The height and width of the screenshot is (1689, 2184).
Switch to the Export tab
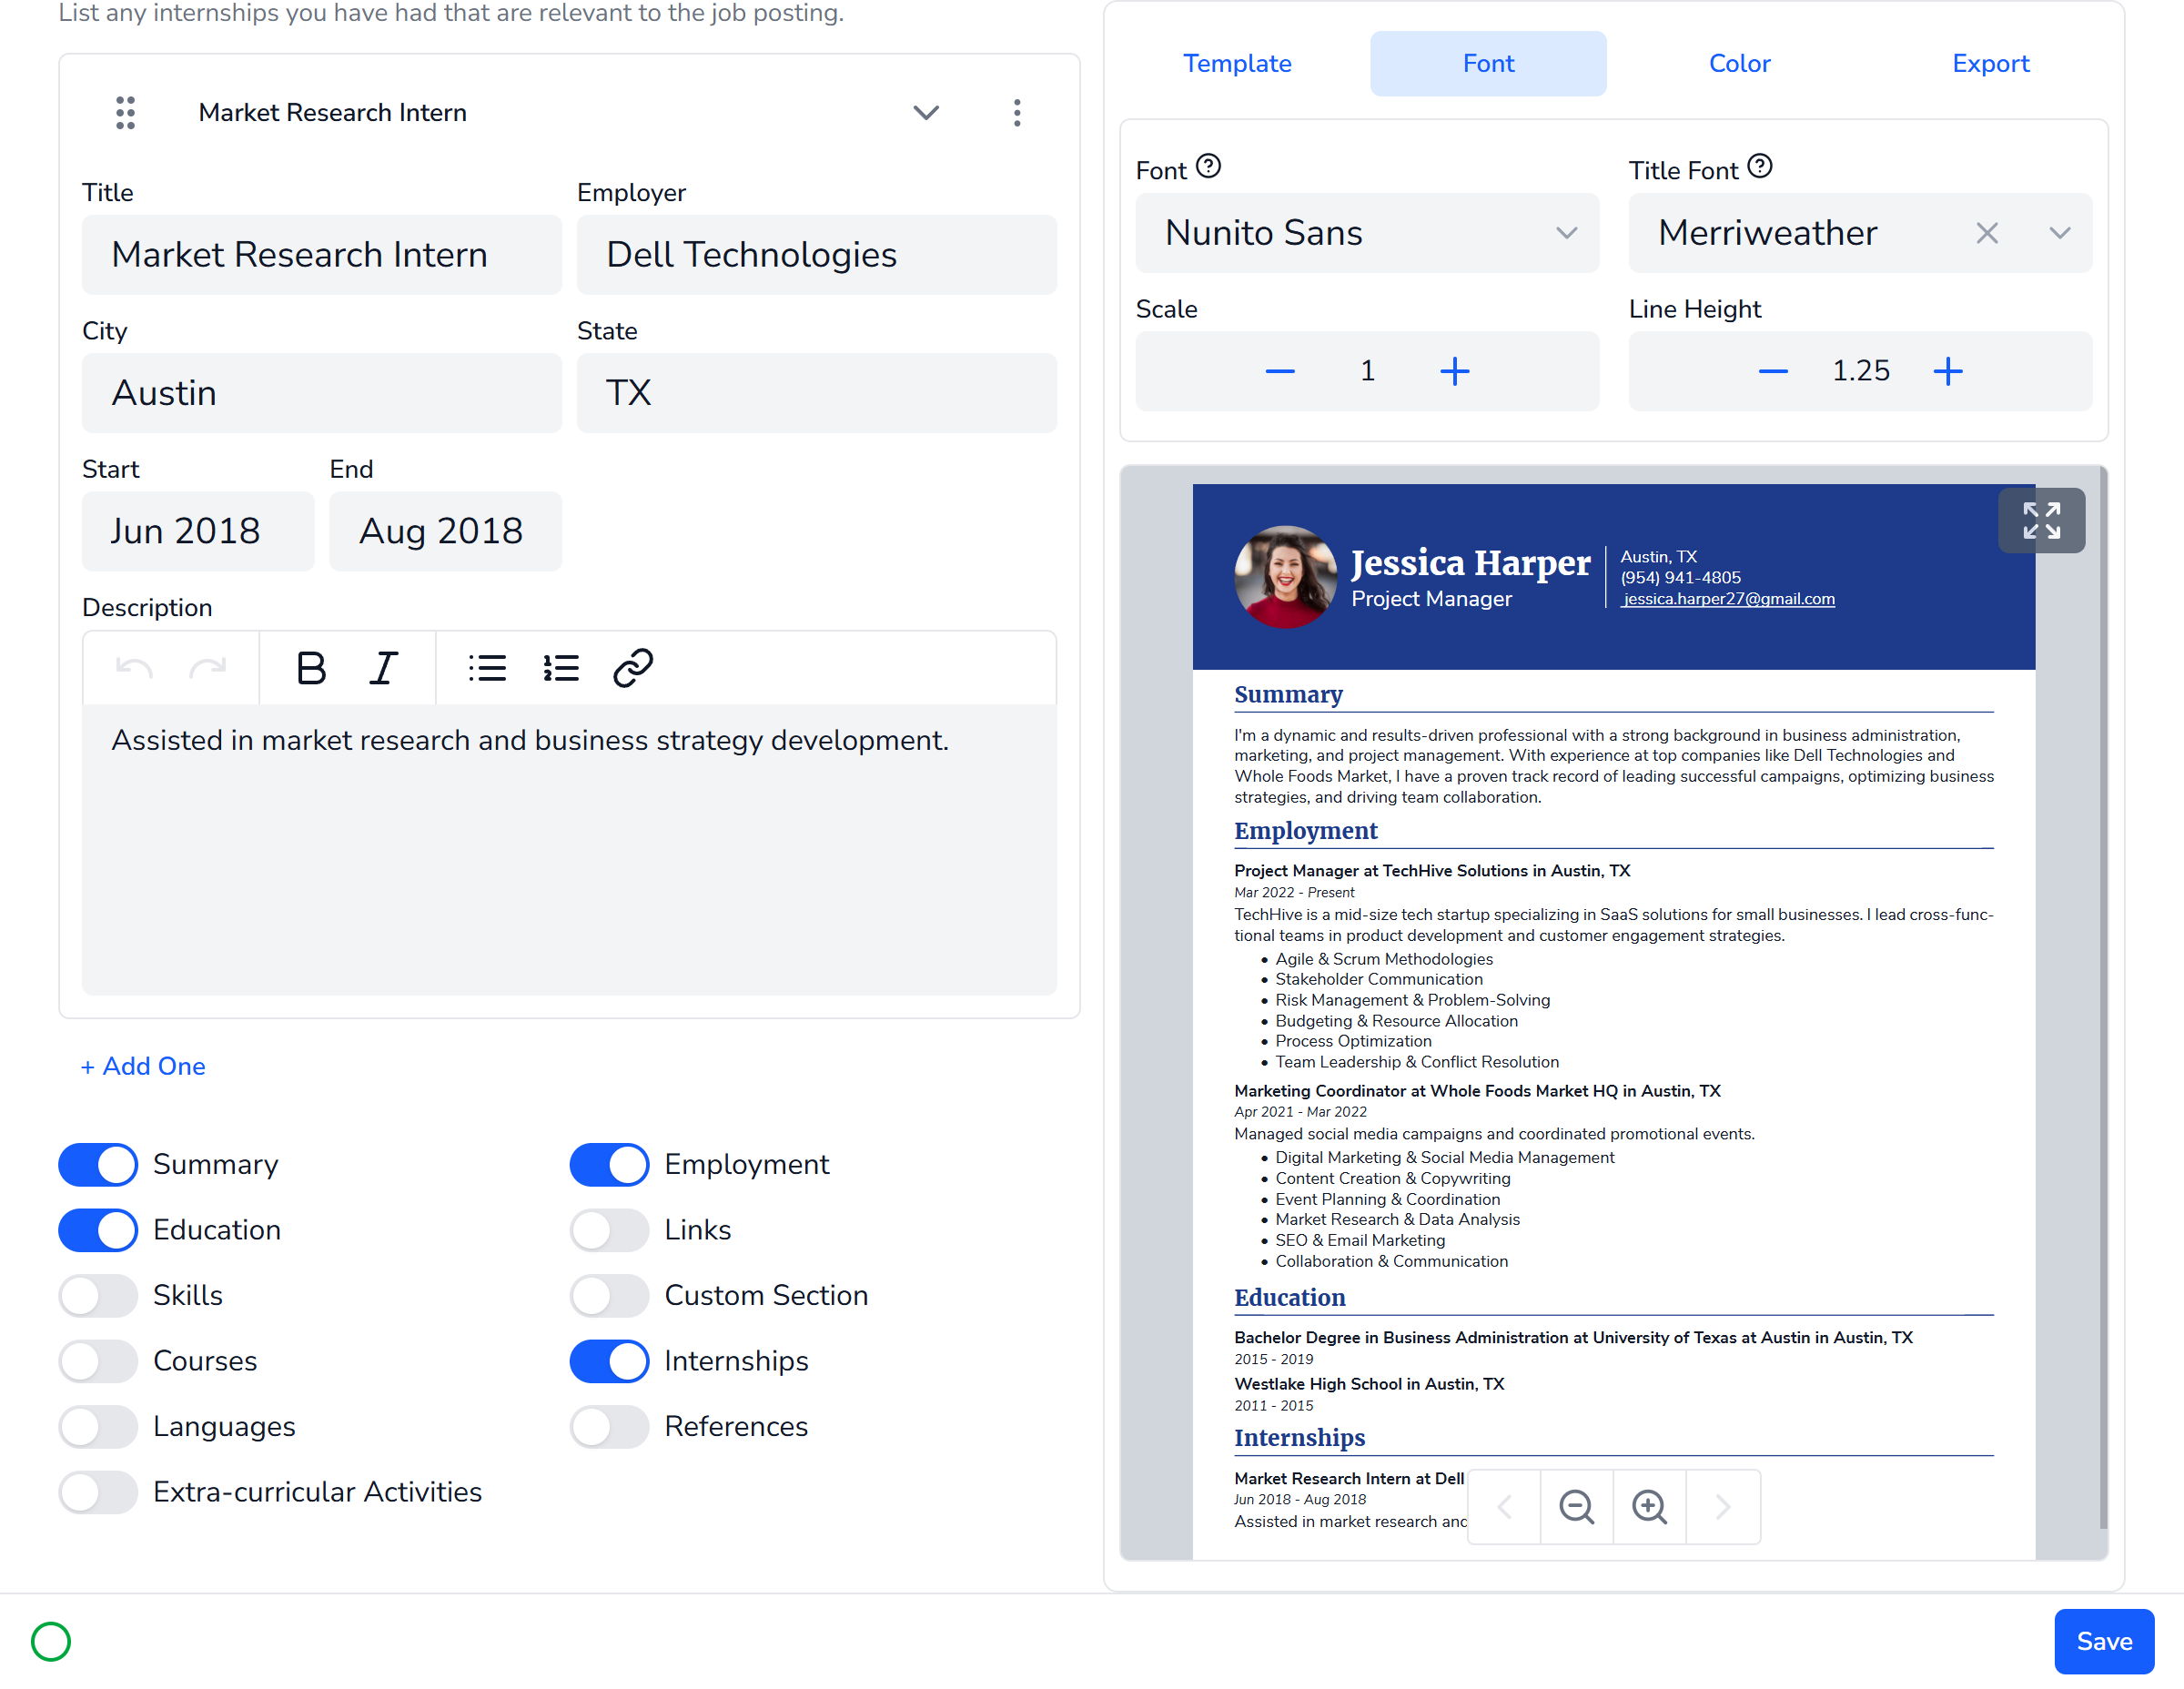[1990, 63]
